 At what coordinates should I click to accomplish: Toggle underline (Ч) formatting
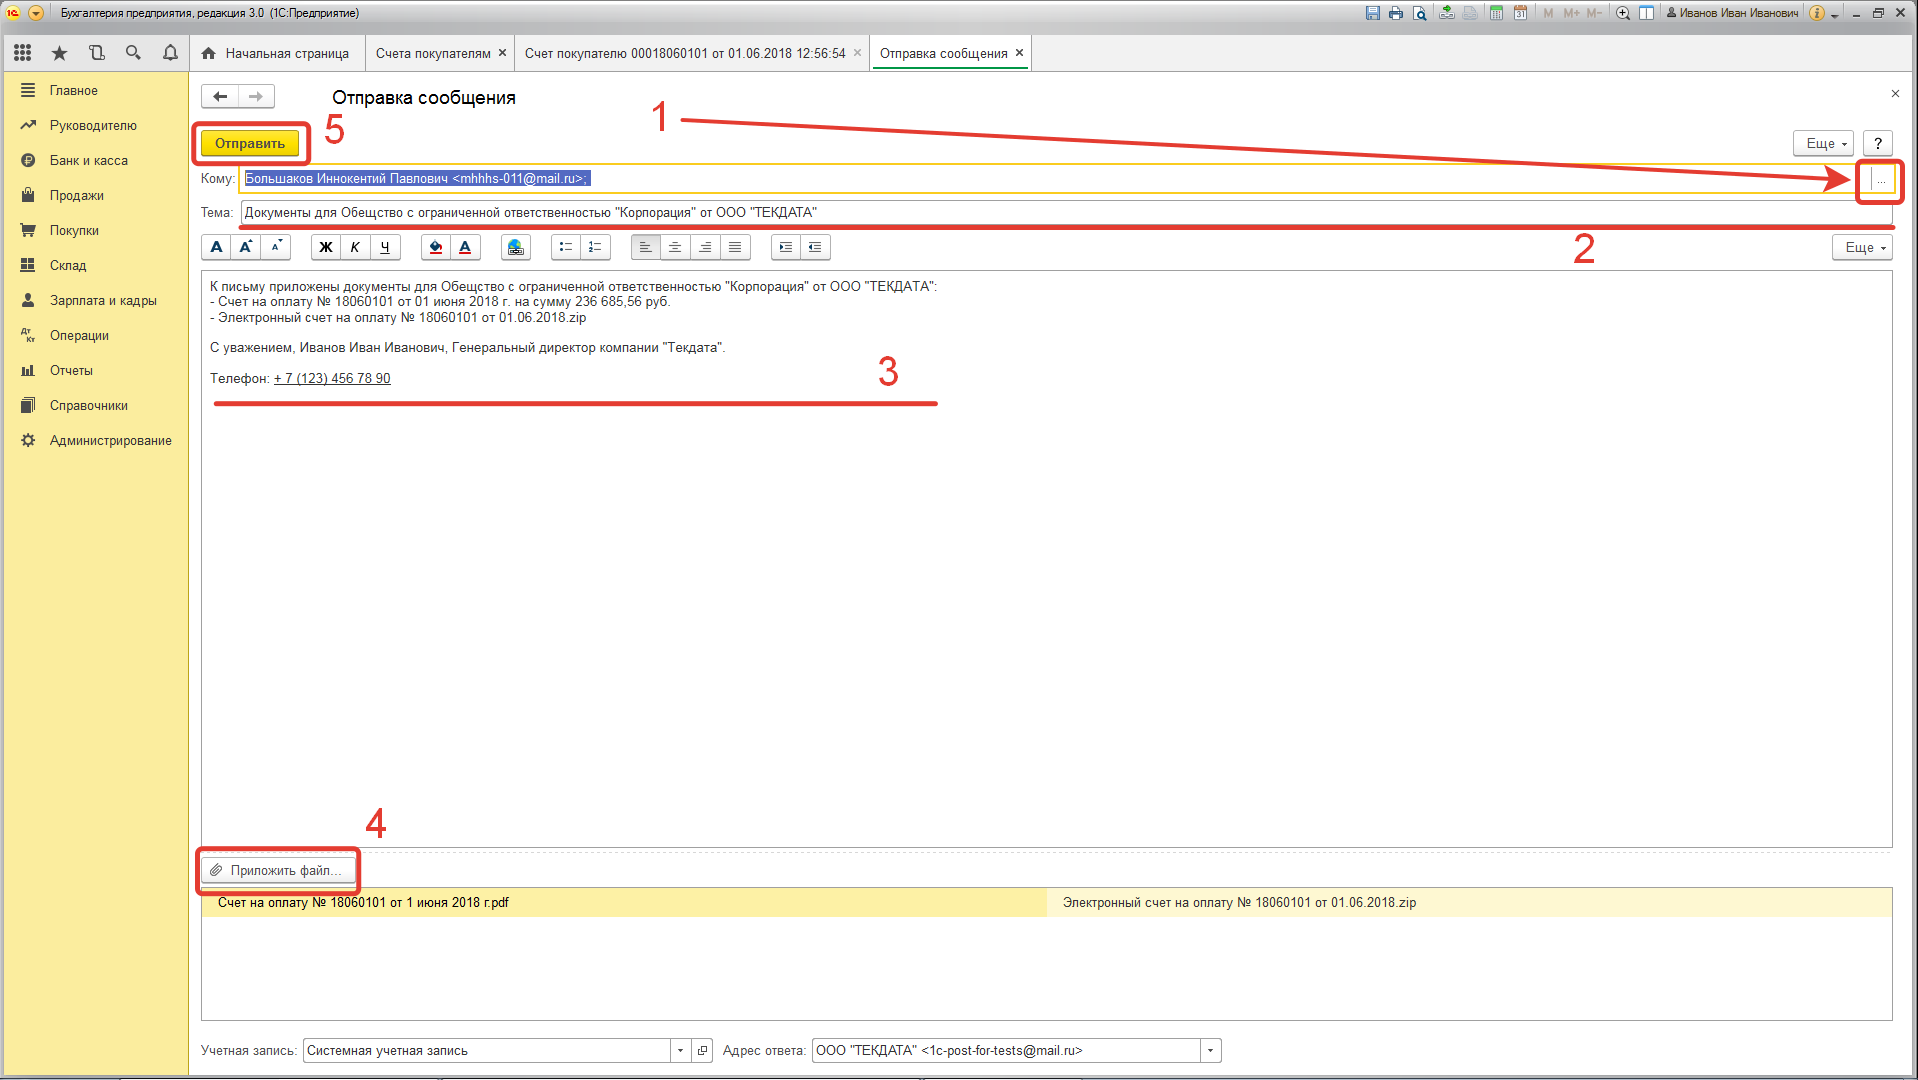pyautogui.click(x=385, y=247)
